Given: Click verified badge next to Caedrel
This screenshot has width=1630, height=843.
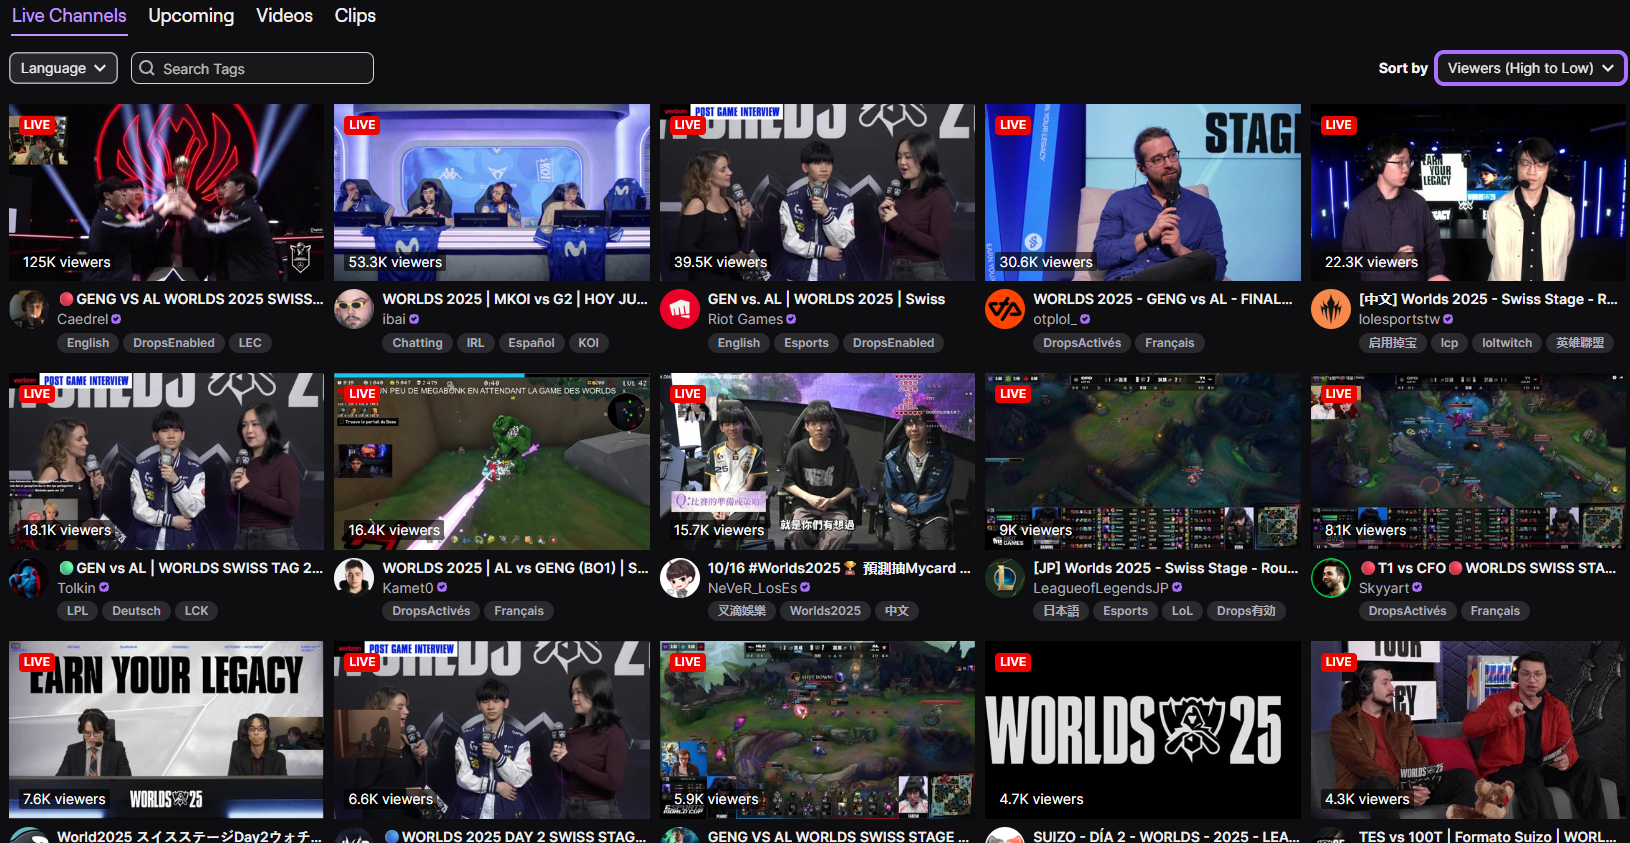Looking at the screenshot, I should tap(116, 320).
